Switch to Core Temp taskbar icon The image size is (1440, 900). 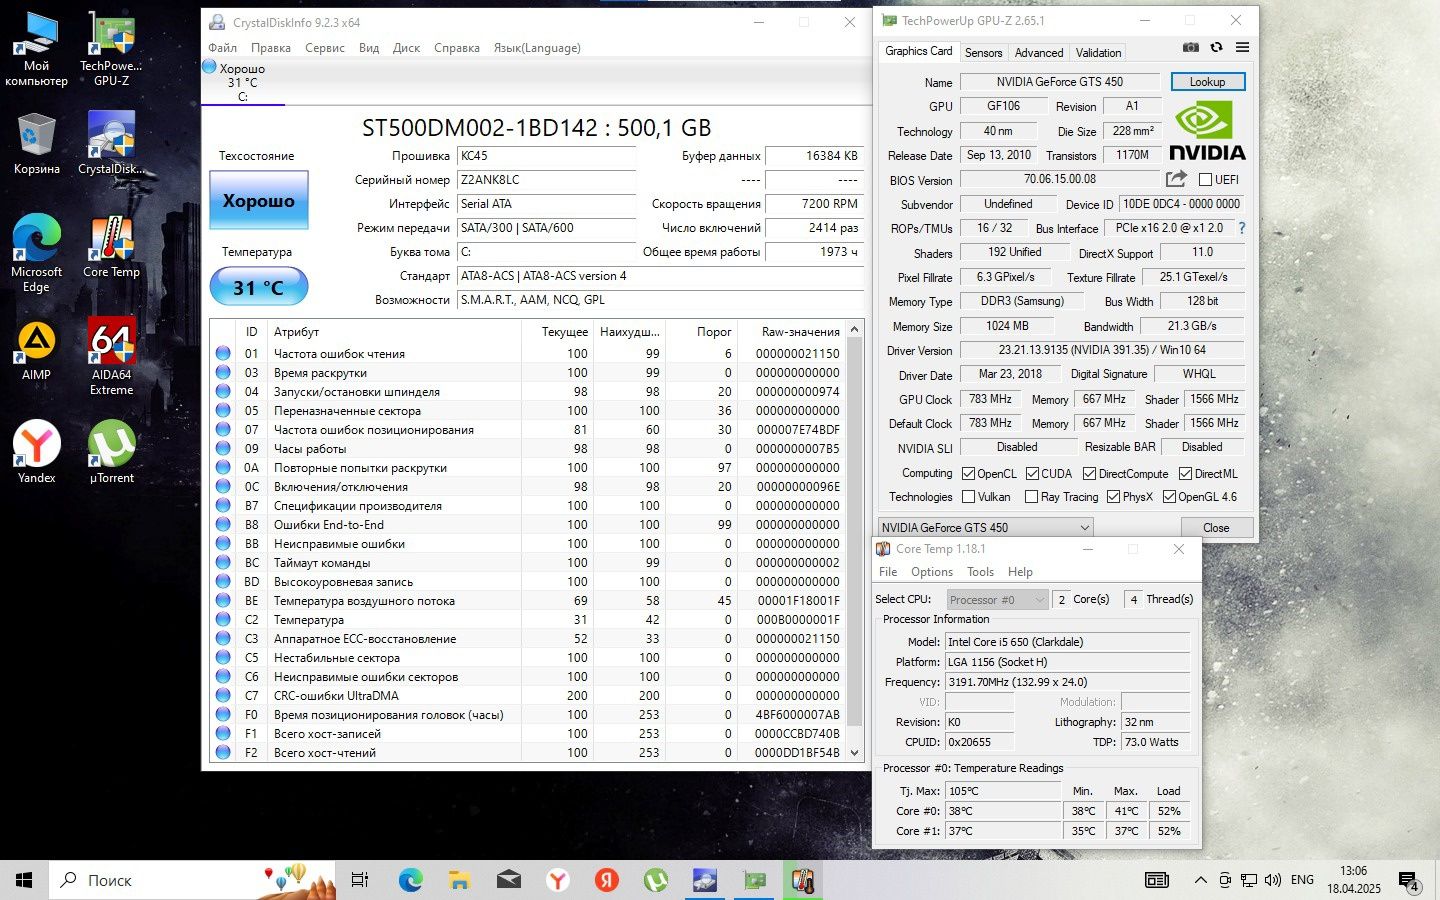click(x=803, y=880)
